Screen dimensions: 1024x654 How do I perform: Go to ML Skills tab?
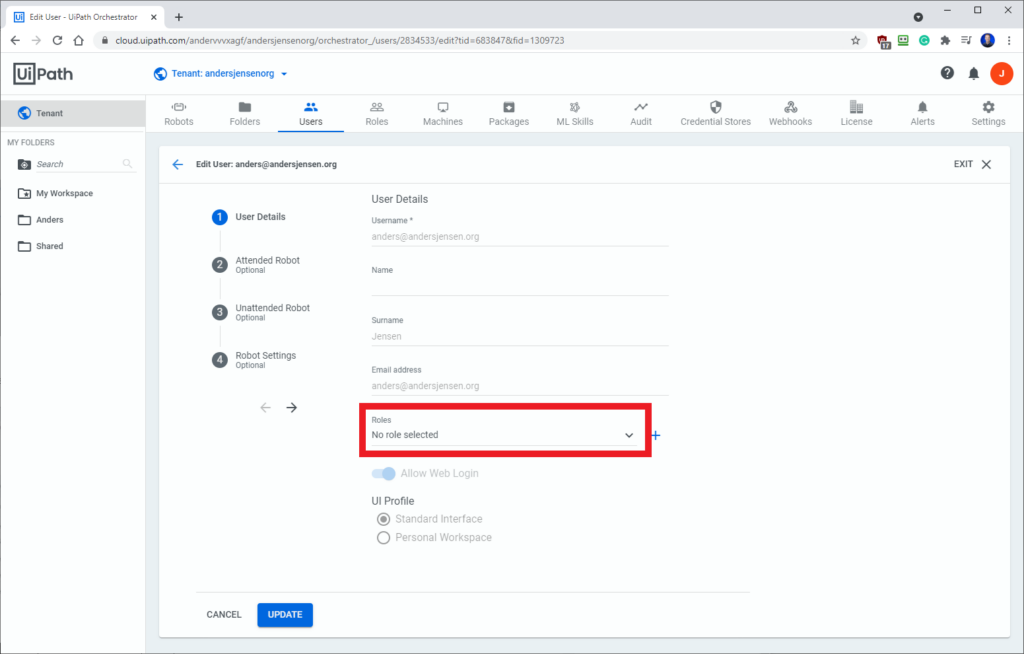pos(575,114)
